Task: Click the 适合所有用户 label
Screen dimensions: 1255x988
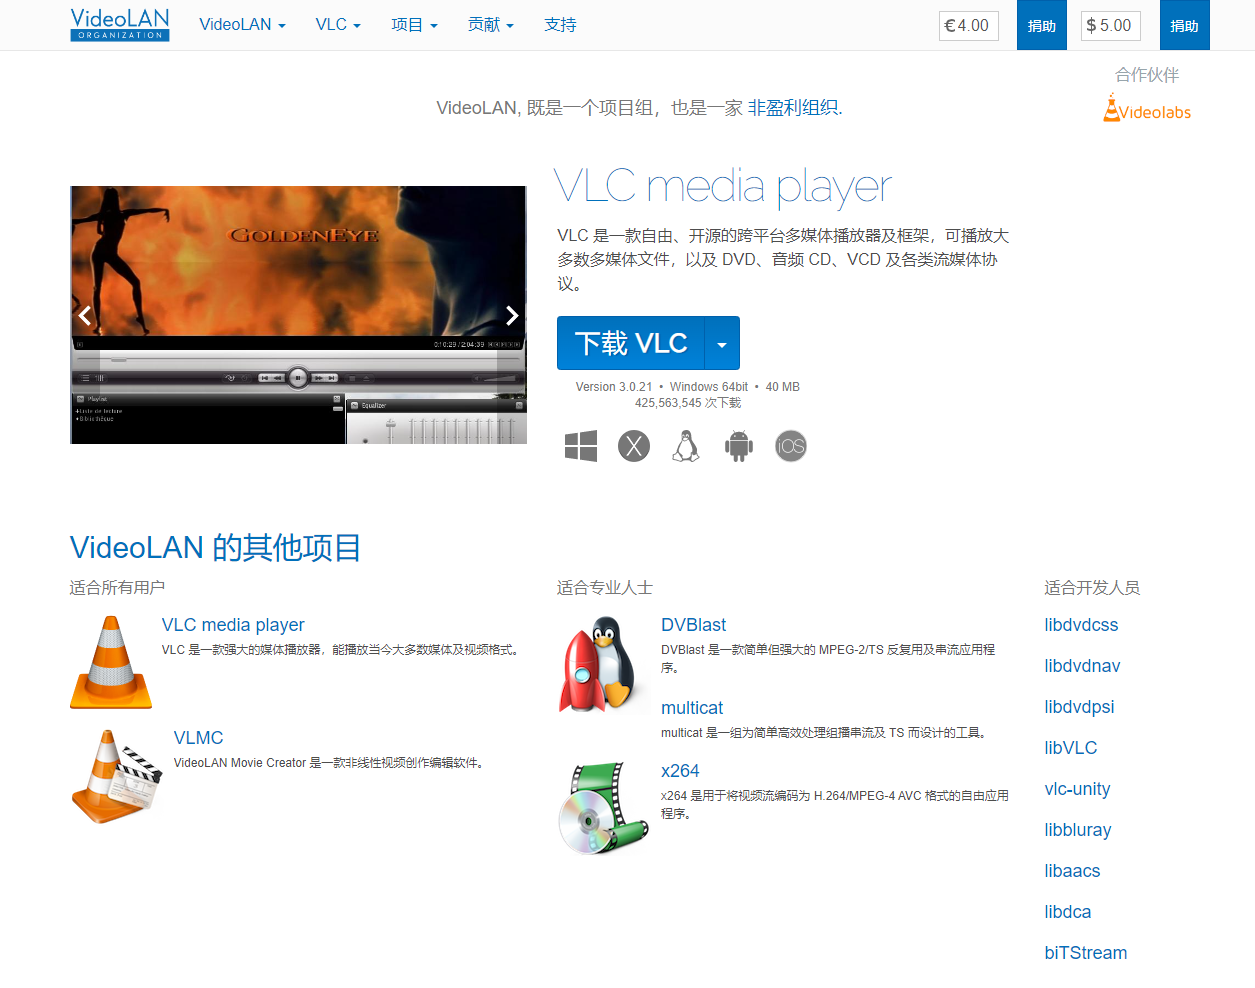Action: tap(117, 588)
